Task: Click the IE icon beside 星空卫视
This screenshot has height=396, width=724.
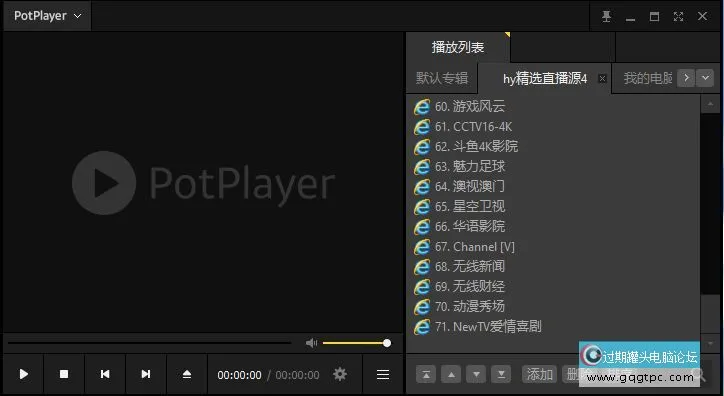Action: click(x=422, y=206)
